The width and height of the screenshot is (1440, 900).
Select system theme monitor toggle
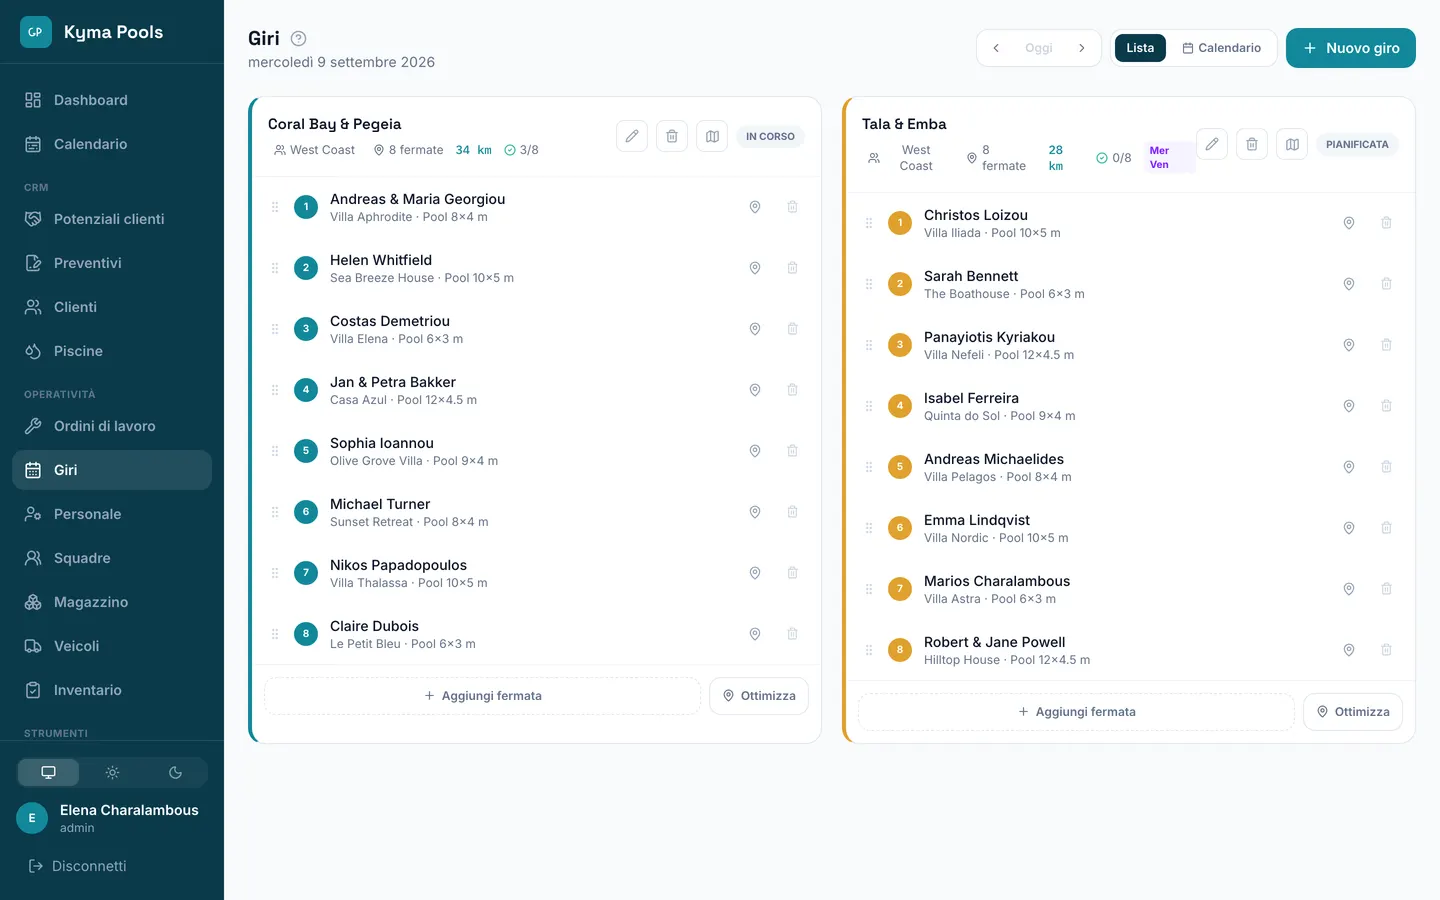(x=48, y=772)
